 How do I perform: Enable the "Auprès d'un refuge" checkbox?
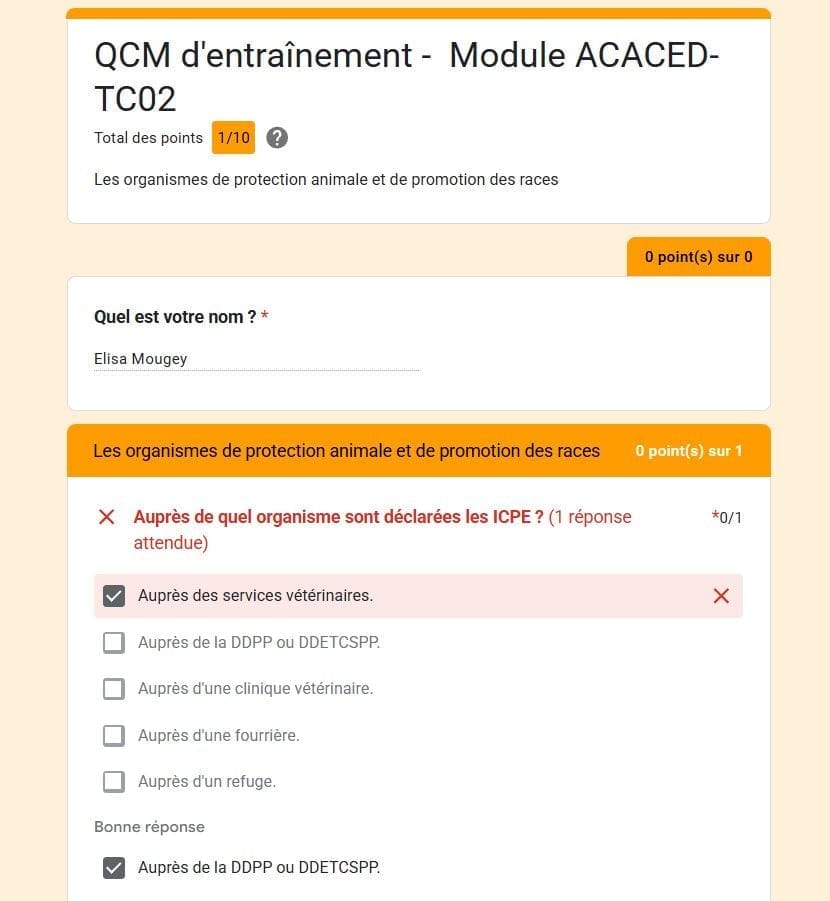[x=114, y=782]
